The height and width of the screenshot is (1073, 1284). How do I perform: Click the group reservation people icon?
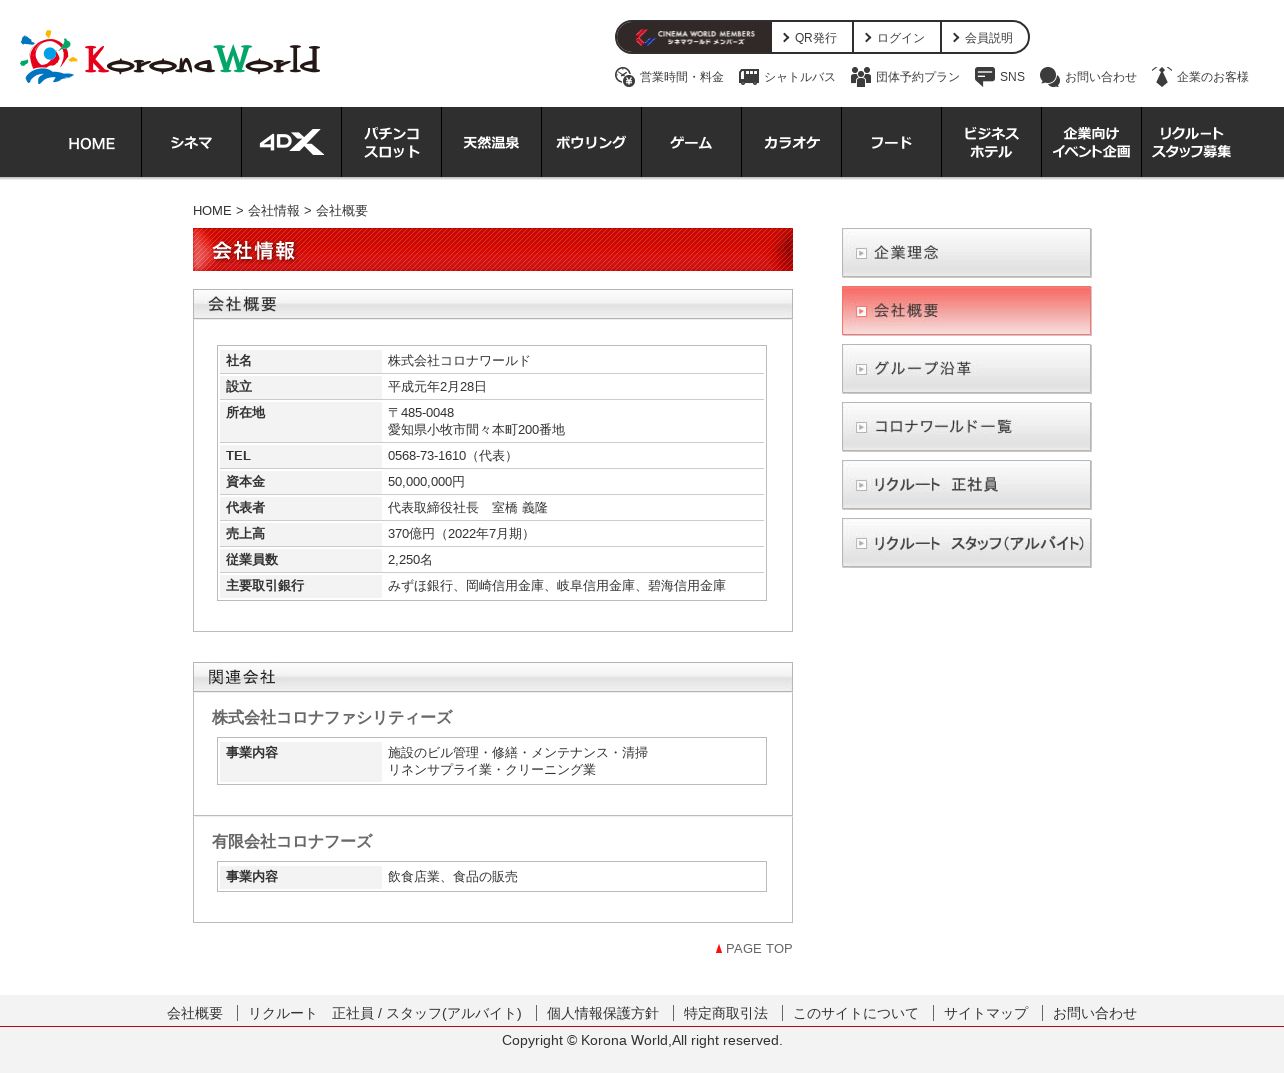coord(861,77)
